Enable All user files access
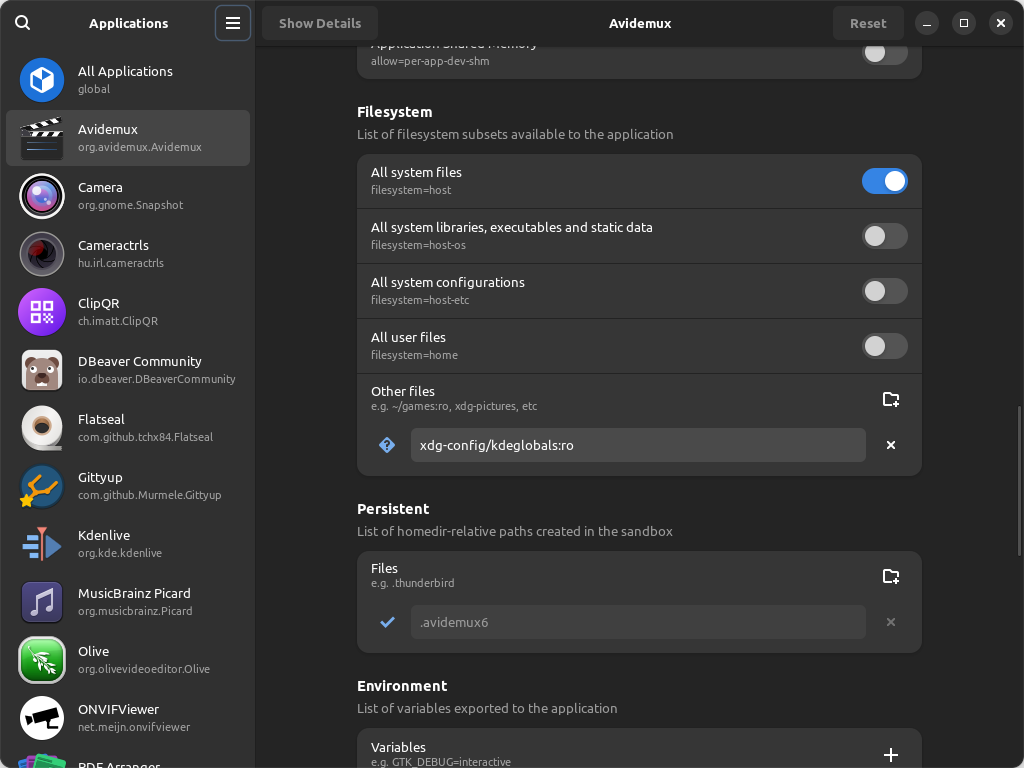 (884, 346)
